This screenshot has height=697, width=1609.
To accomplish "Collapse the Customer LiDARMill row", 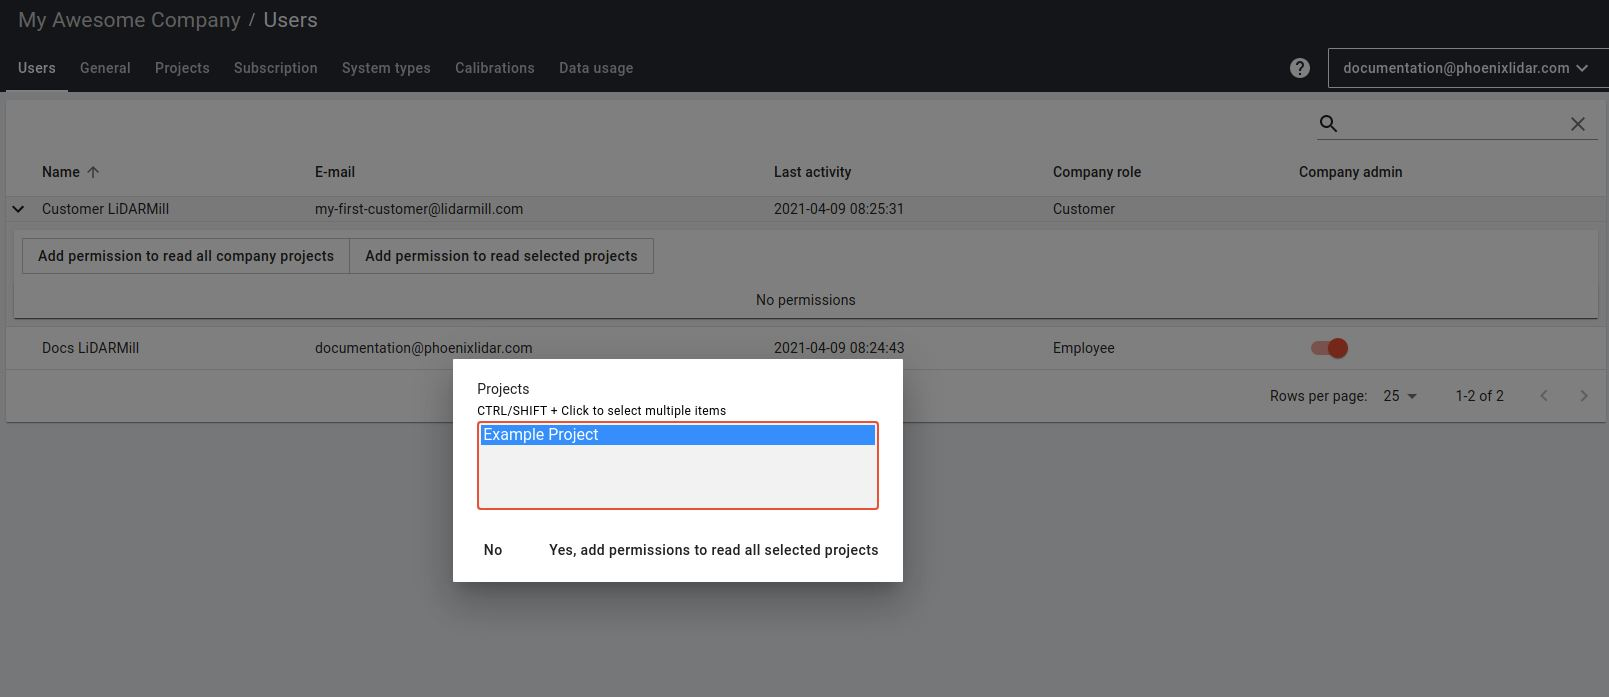I will pyautogui.click(x=18, y=209).
